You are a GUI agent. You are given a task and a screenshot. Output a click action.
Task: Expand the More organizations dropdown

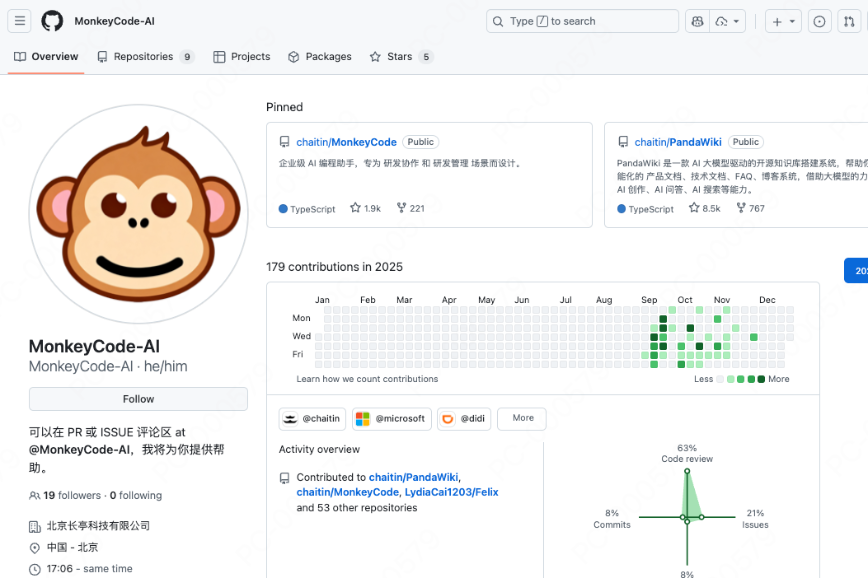click(522, 419)
